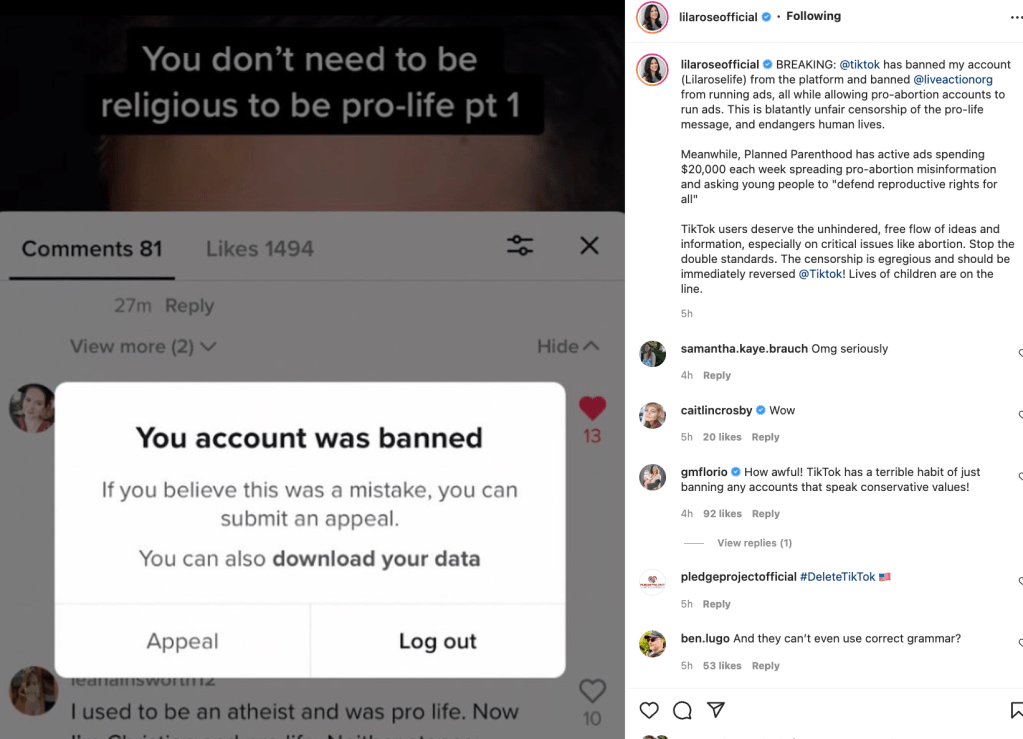Switch to the Likes 1494 tab
Screen dimensions: 1023x739
coord(260,248)
